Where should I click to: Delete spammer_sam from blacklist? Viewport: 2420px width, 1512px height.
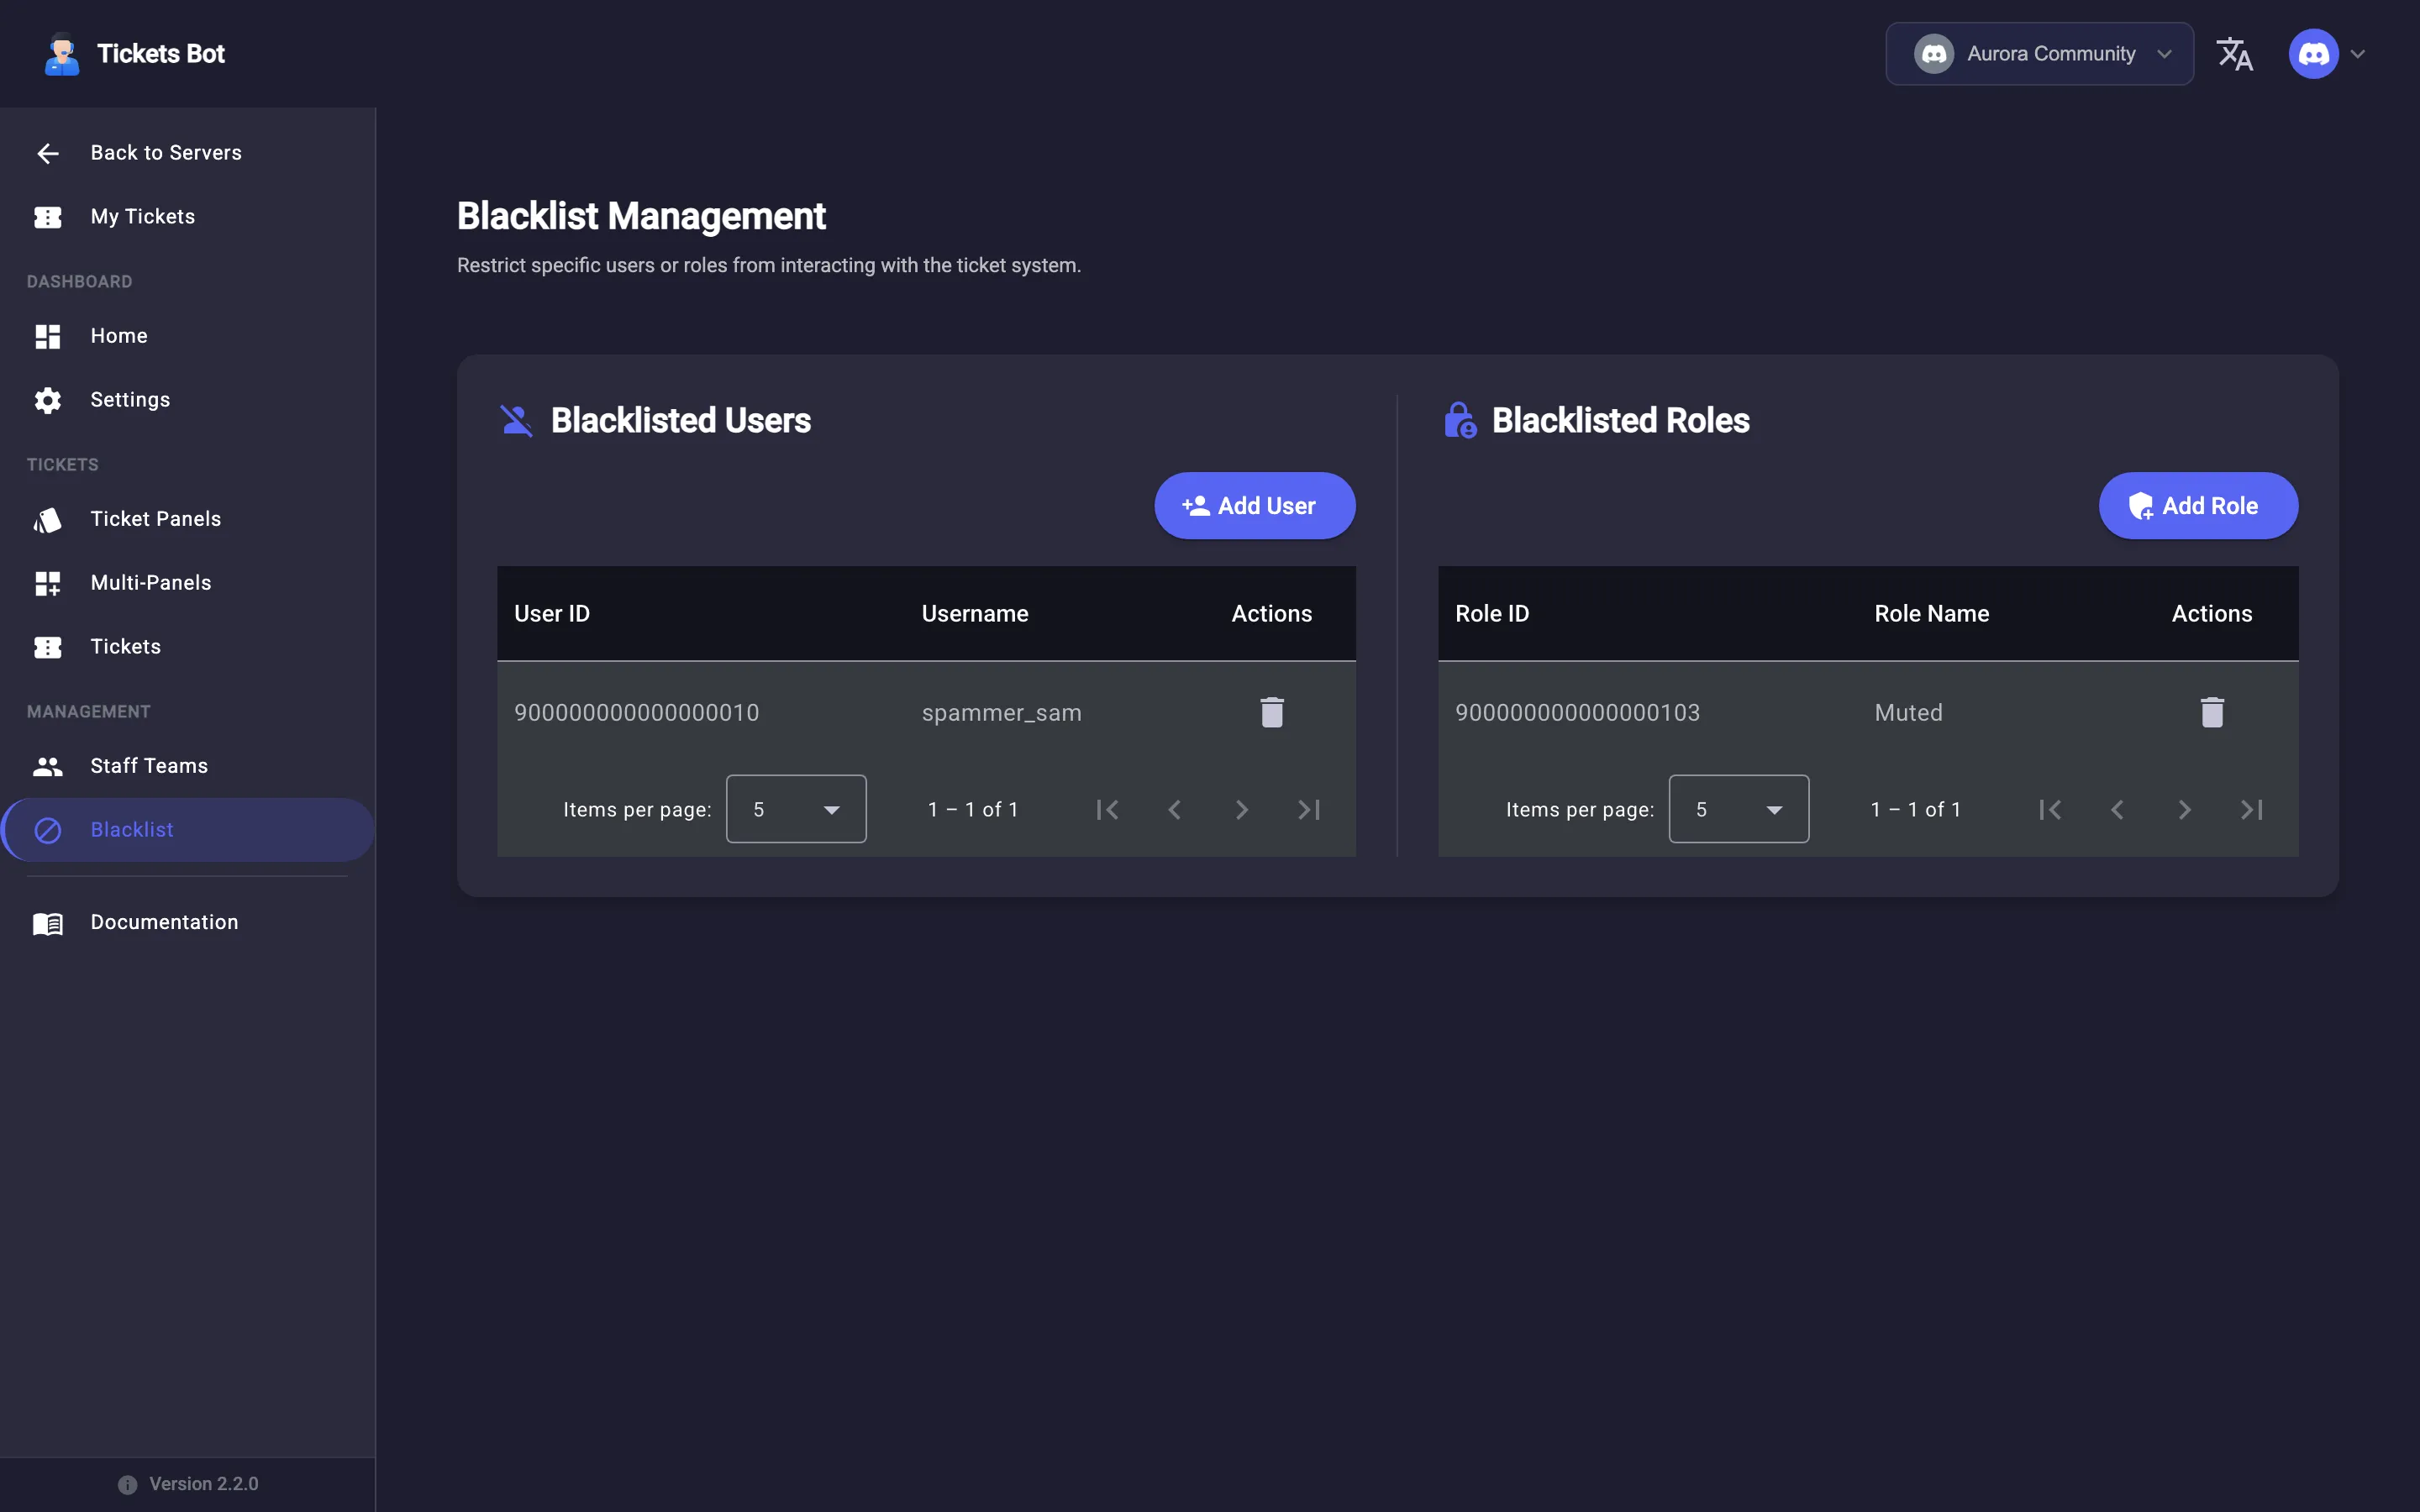pyautogui.click(x=1271, y=713)
